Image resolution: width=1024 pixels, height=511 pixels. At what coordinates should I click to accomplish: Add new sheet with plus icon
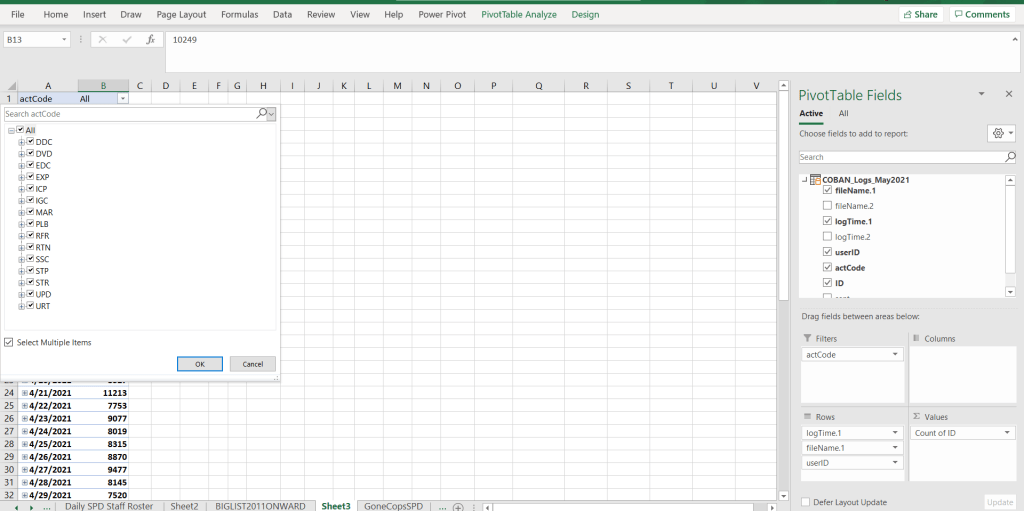458,507
